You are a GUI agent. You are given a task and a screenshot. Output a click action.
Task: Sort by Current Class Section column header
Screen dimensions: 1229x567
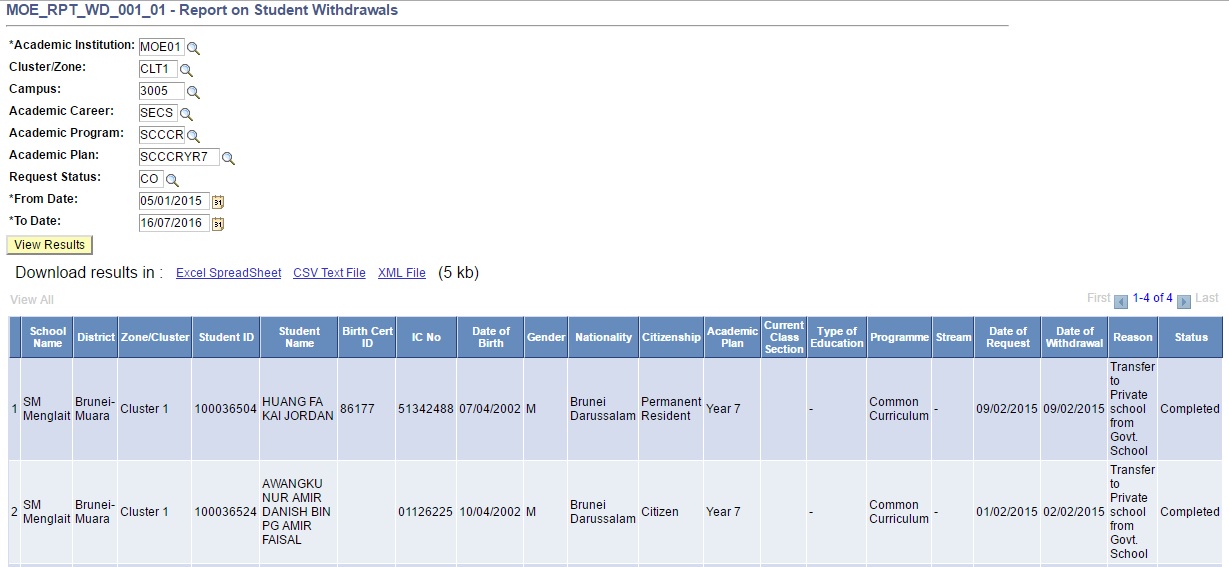[x=784, y=337]
